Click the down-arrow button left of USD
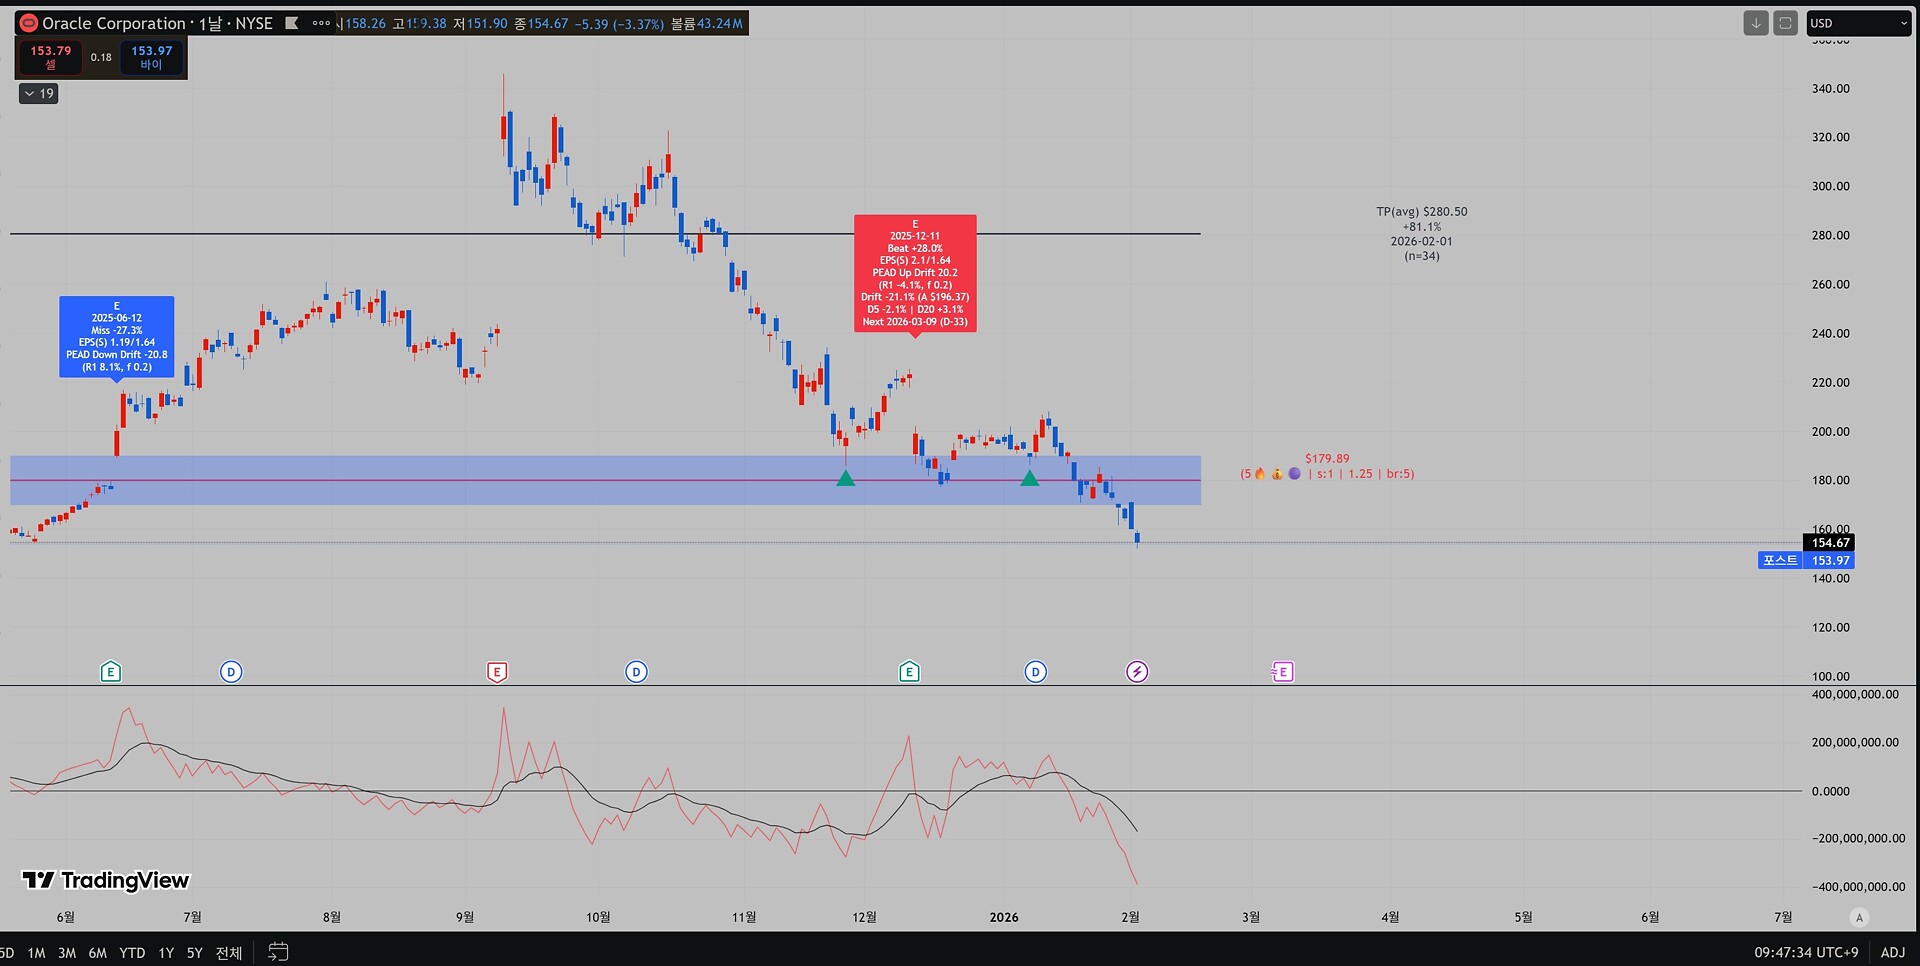 pos(1755,23)
